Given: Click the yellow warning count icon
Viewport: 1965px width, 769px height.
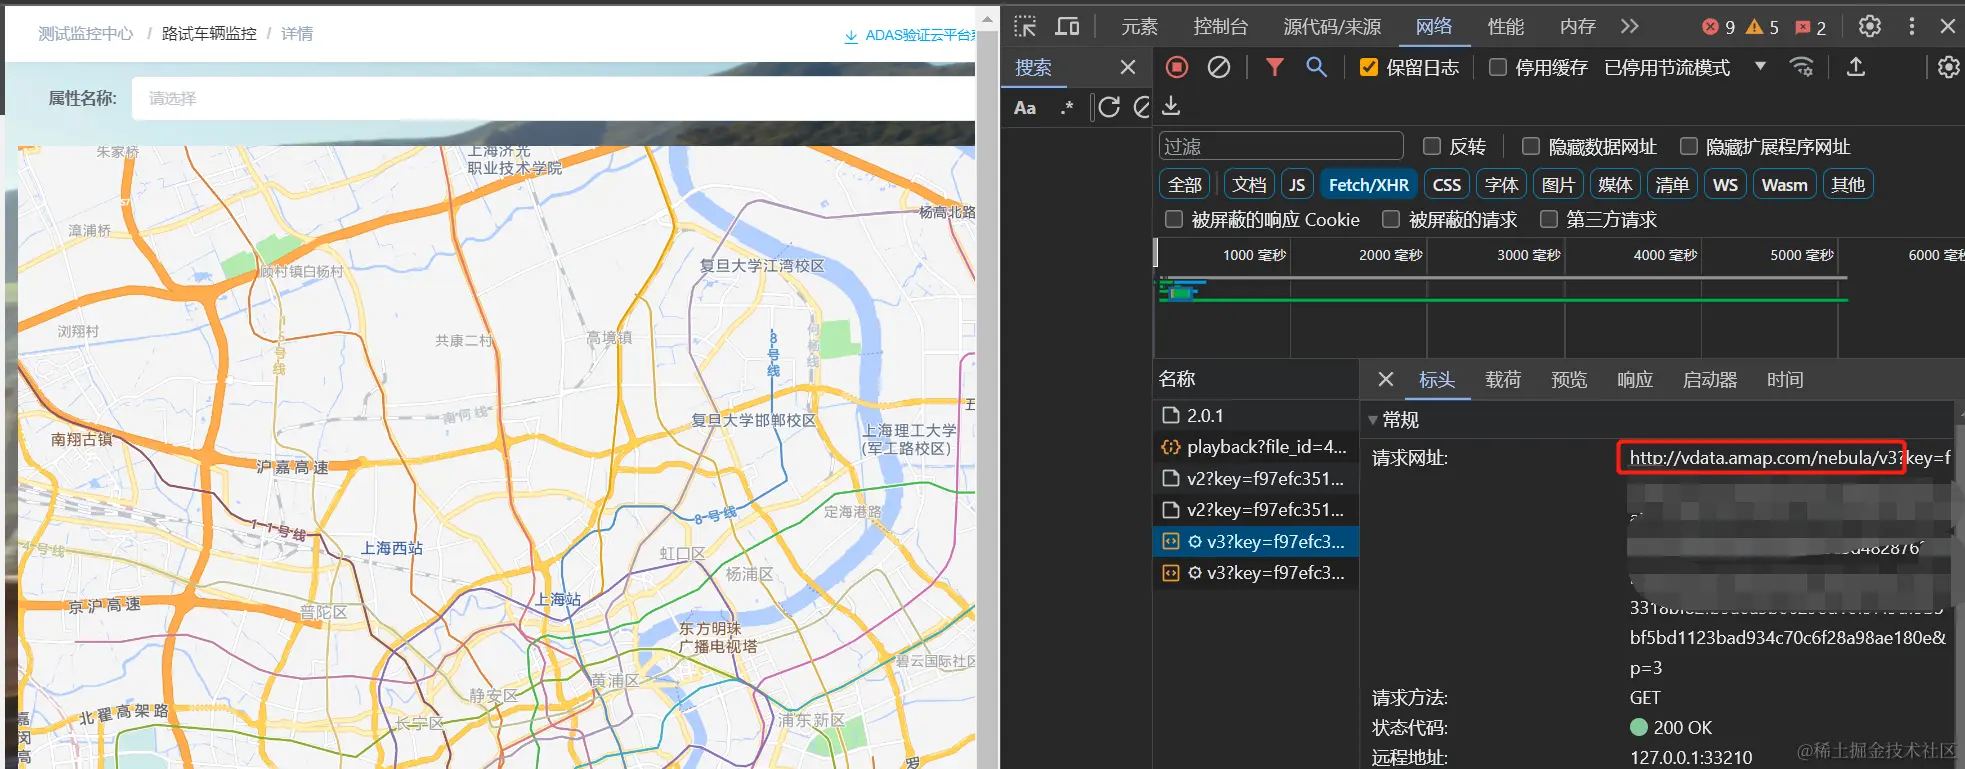Looking at the screenshot, I should 1754,27.
